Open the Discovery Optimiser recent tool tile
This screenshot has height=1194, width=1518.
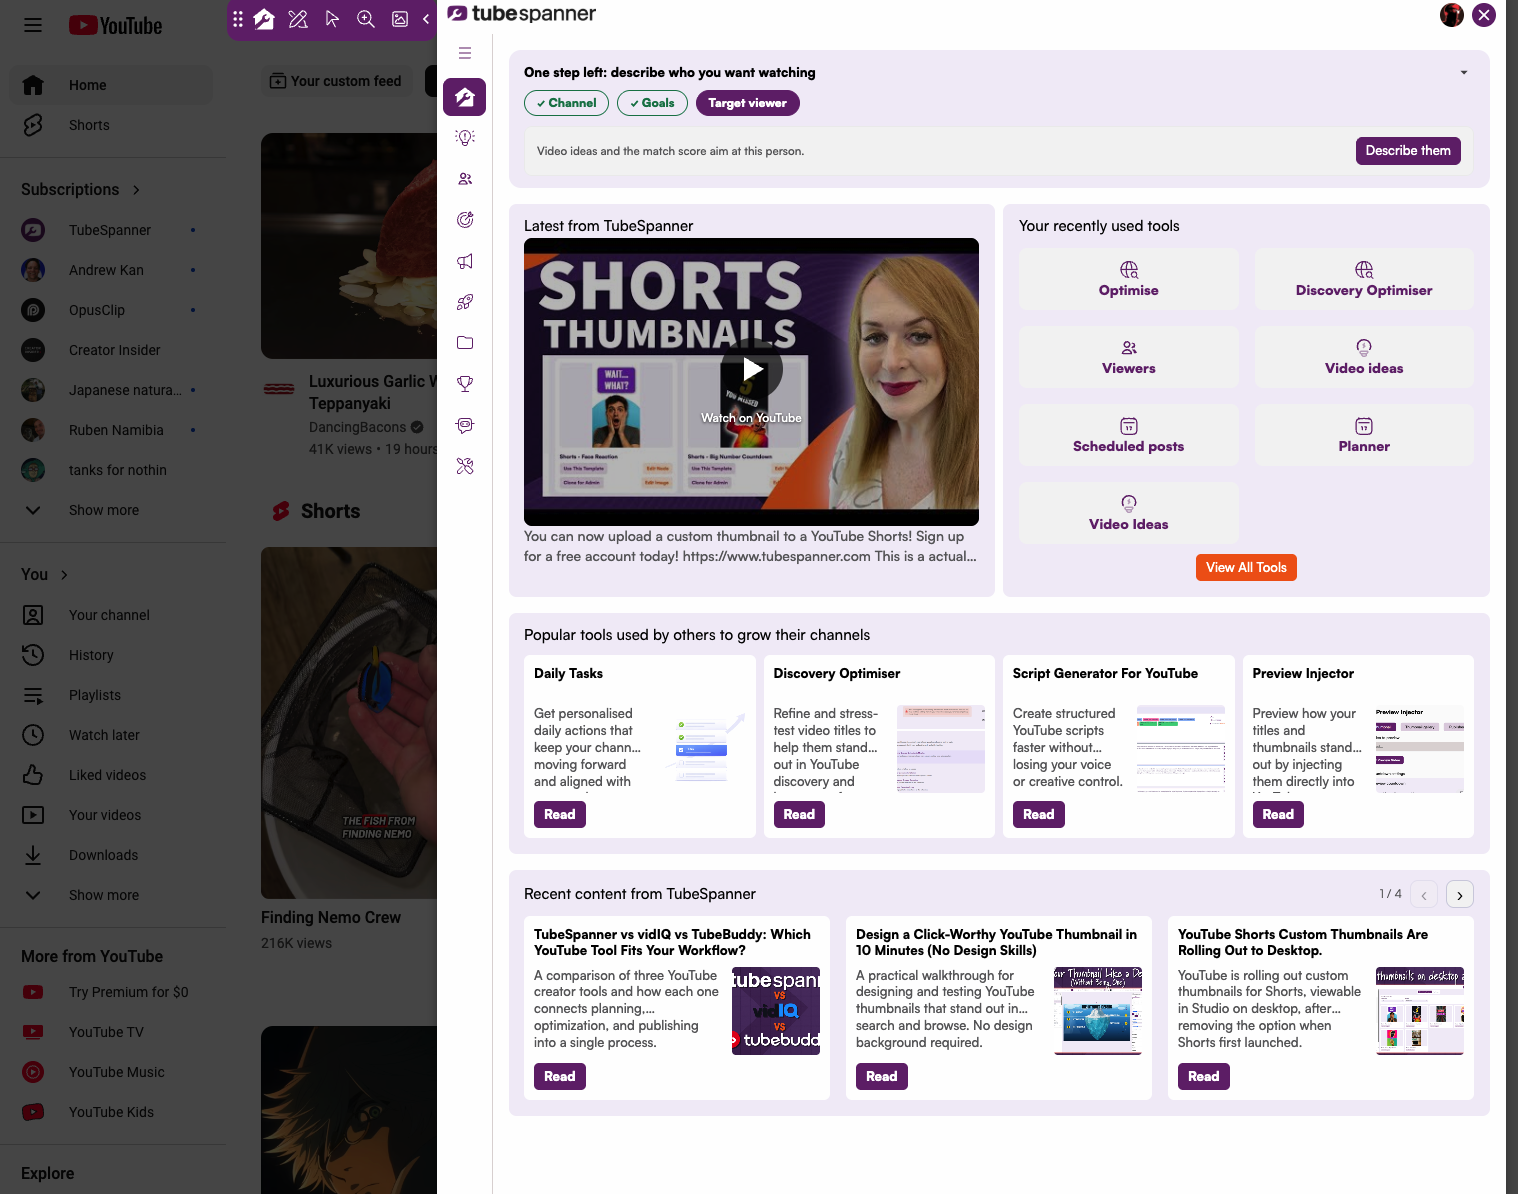pyautogui.click(x=1364, y=279)
